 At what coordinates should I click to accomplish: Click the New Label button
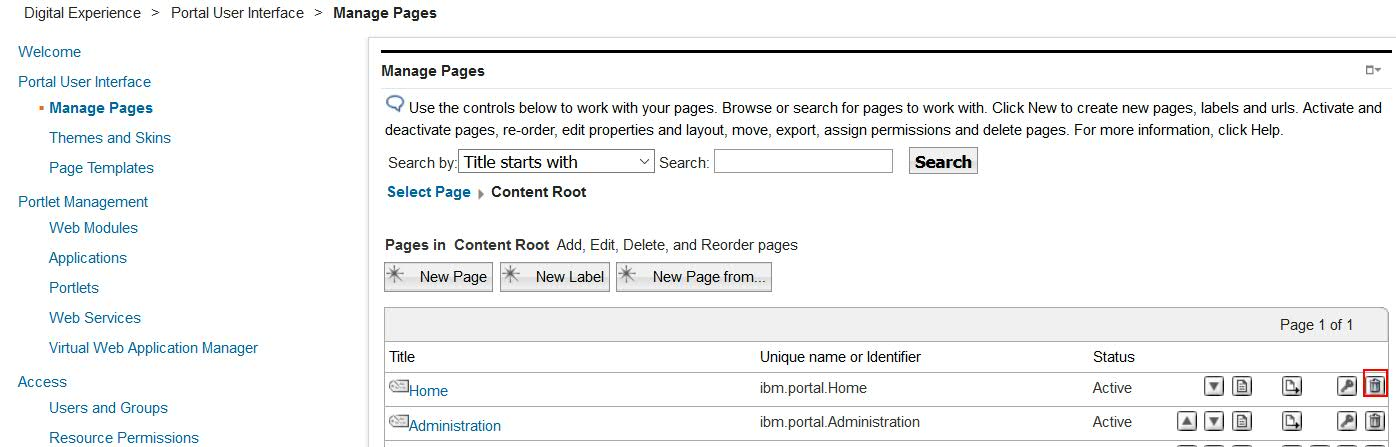pos(555,277)
